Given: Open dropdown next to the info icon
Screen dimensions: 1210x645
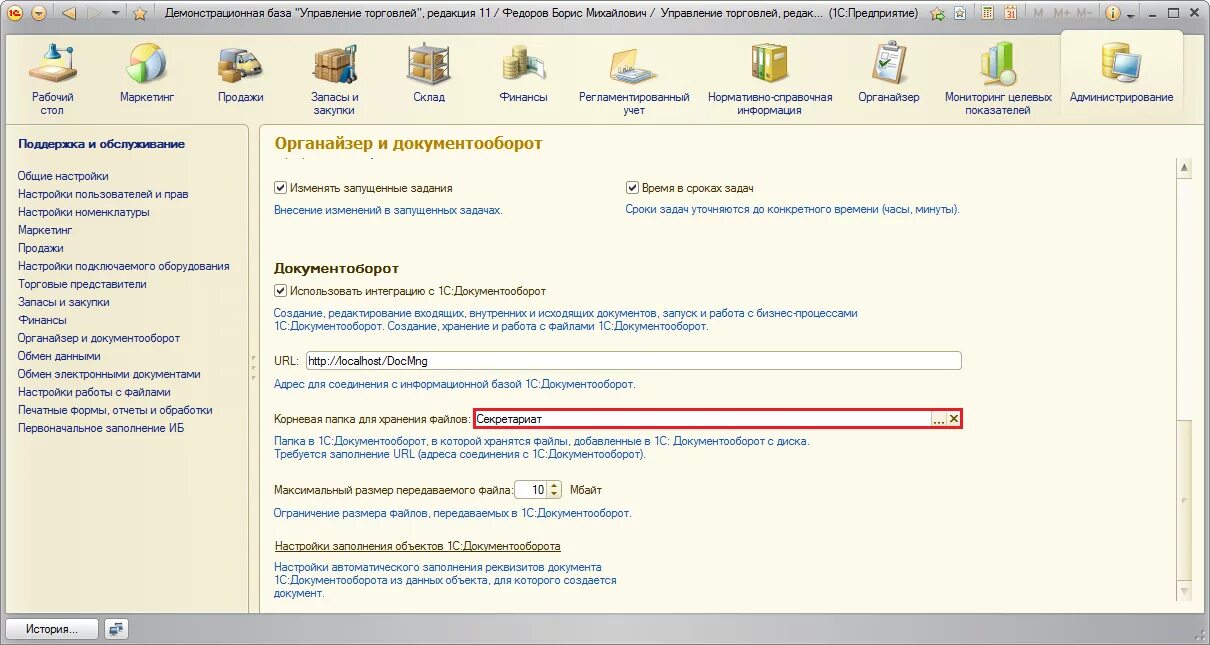Looking at the screenshot, I should click(x=1131, y=15).
